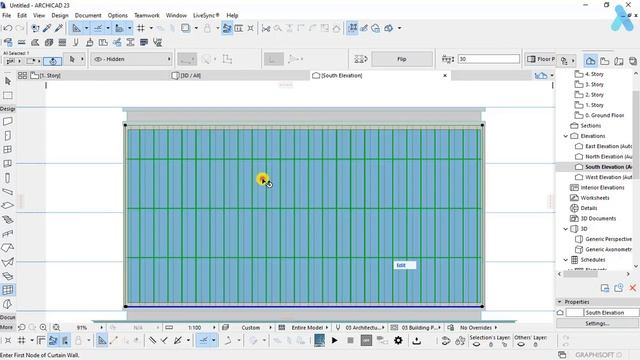Select the Roof tool in the toolbox
This screenshot has height=360, width=640.
(x=8, y=248)
